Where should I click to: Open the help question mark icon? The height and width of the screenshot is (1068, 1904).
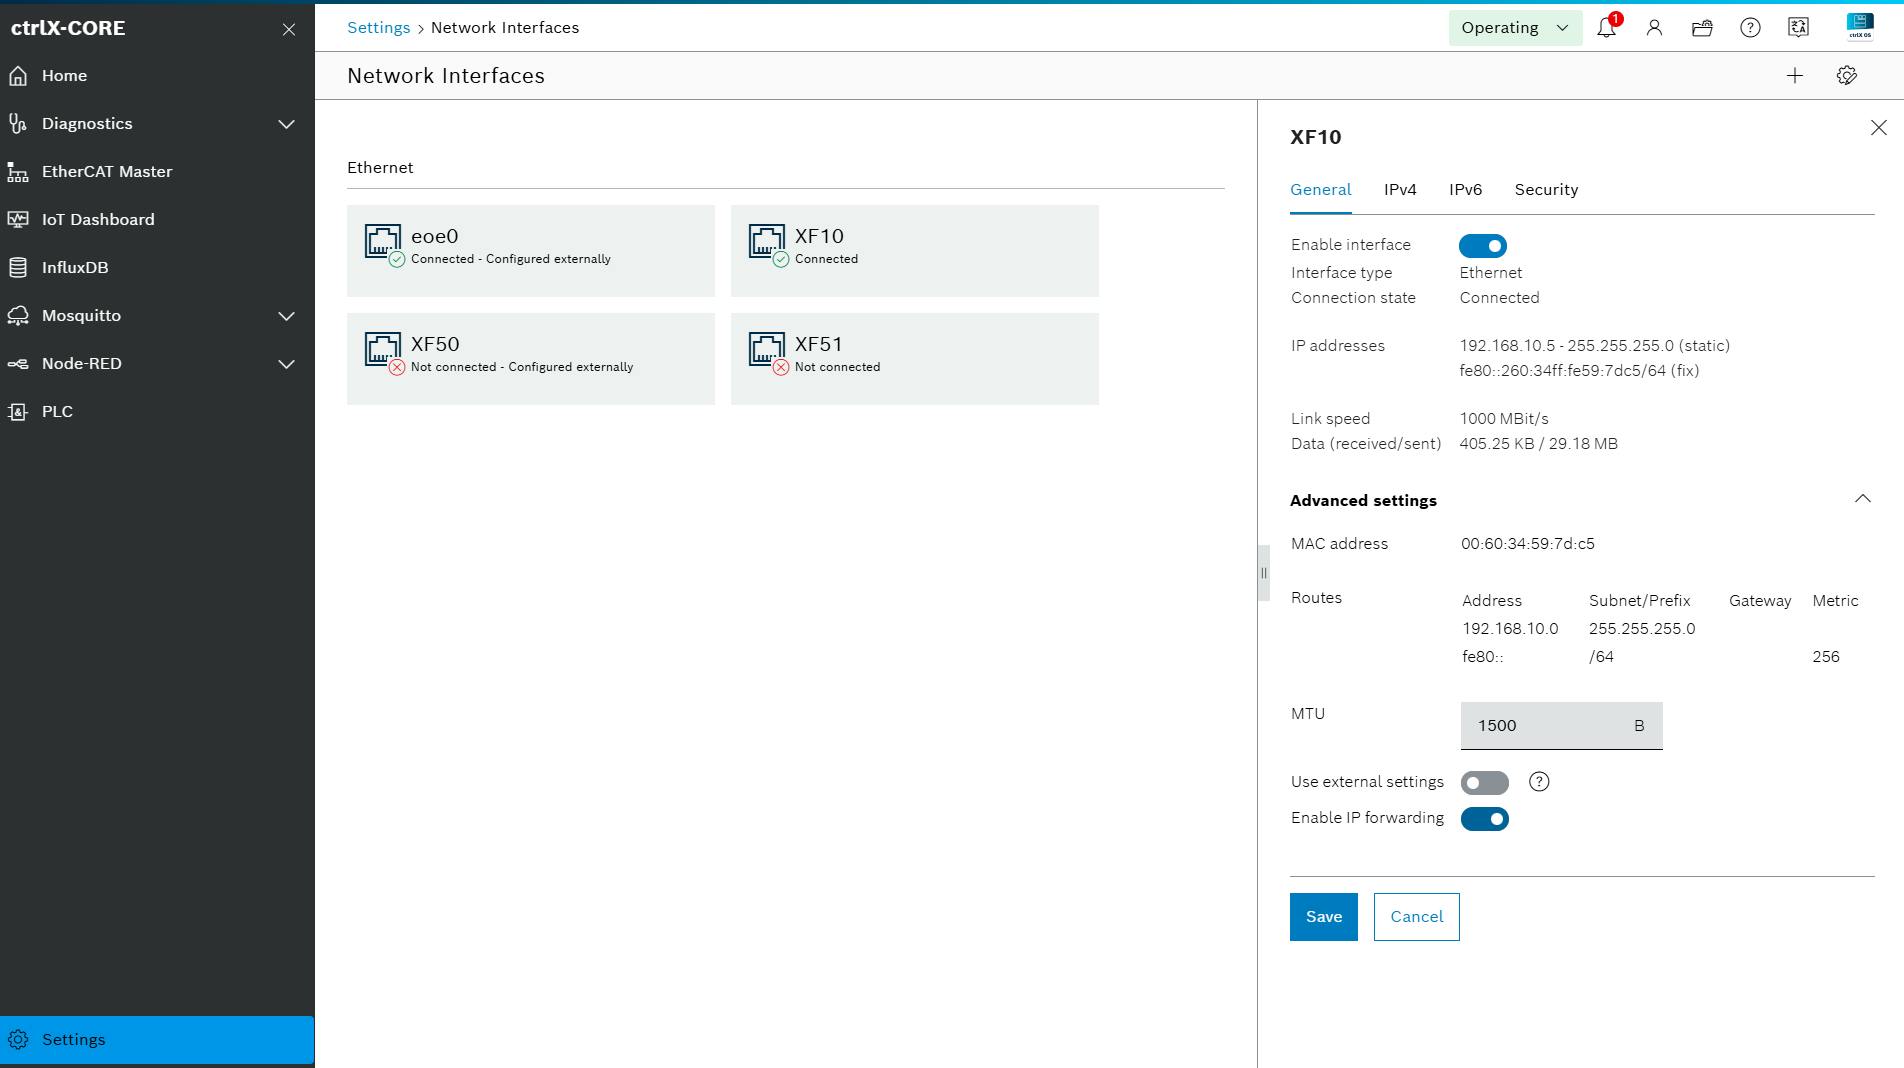(1750, 28)
